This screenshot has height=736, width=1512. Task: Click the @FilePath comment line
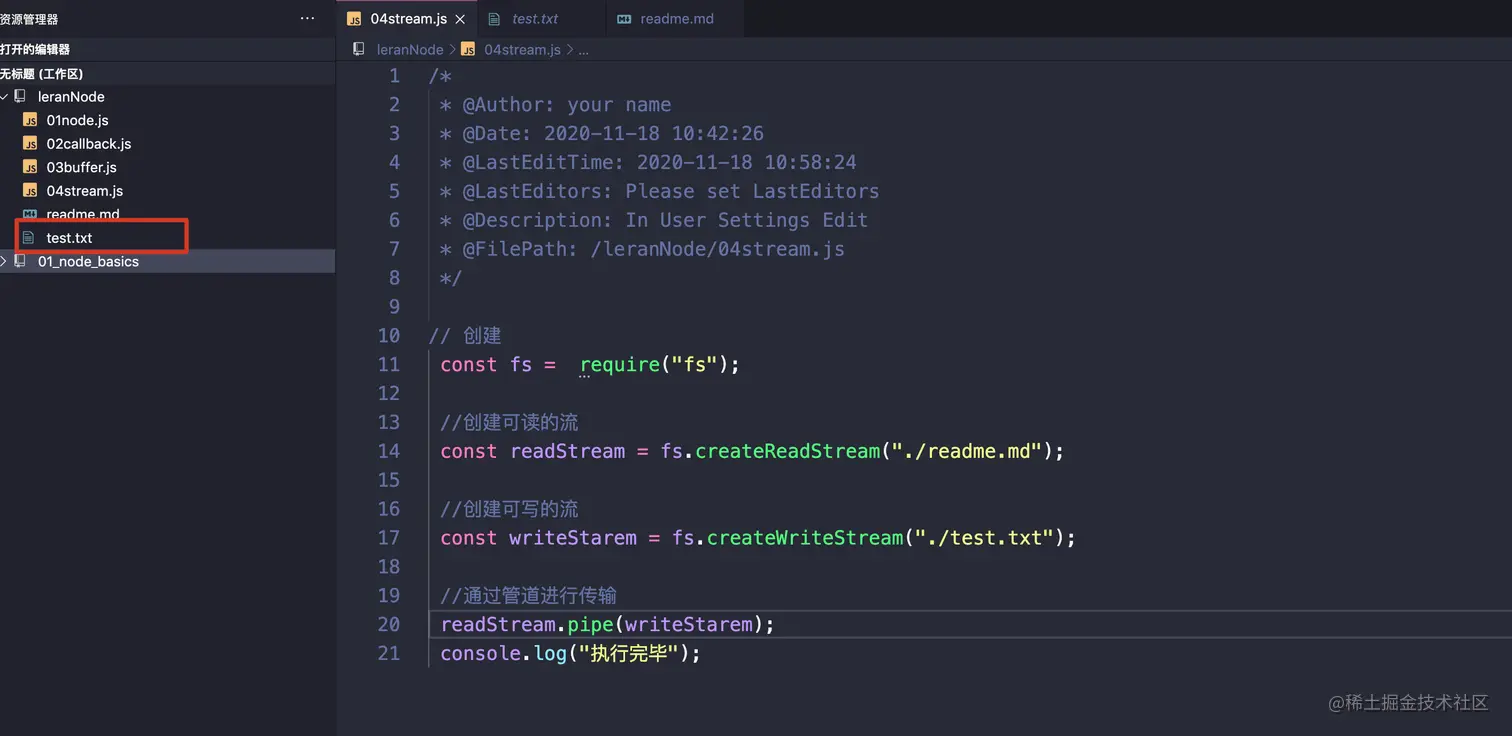(642, 249)
